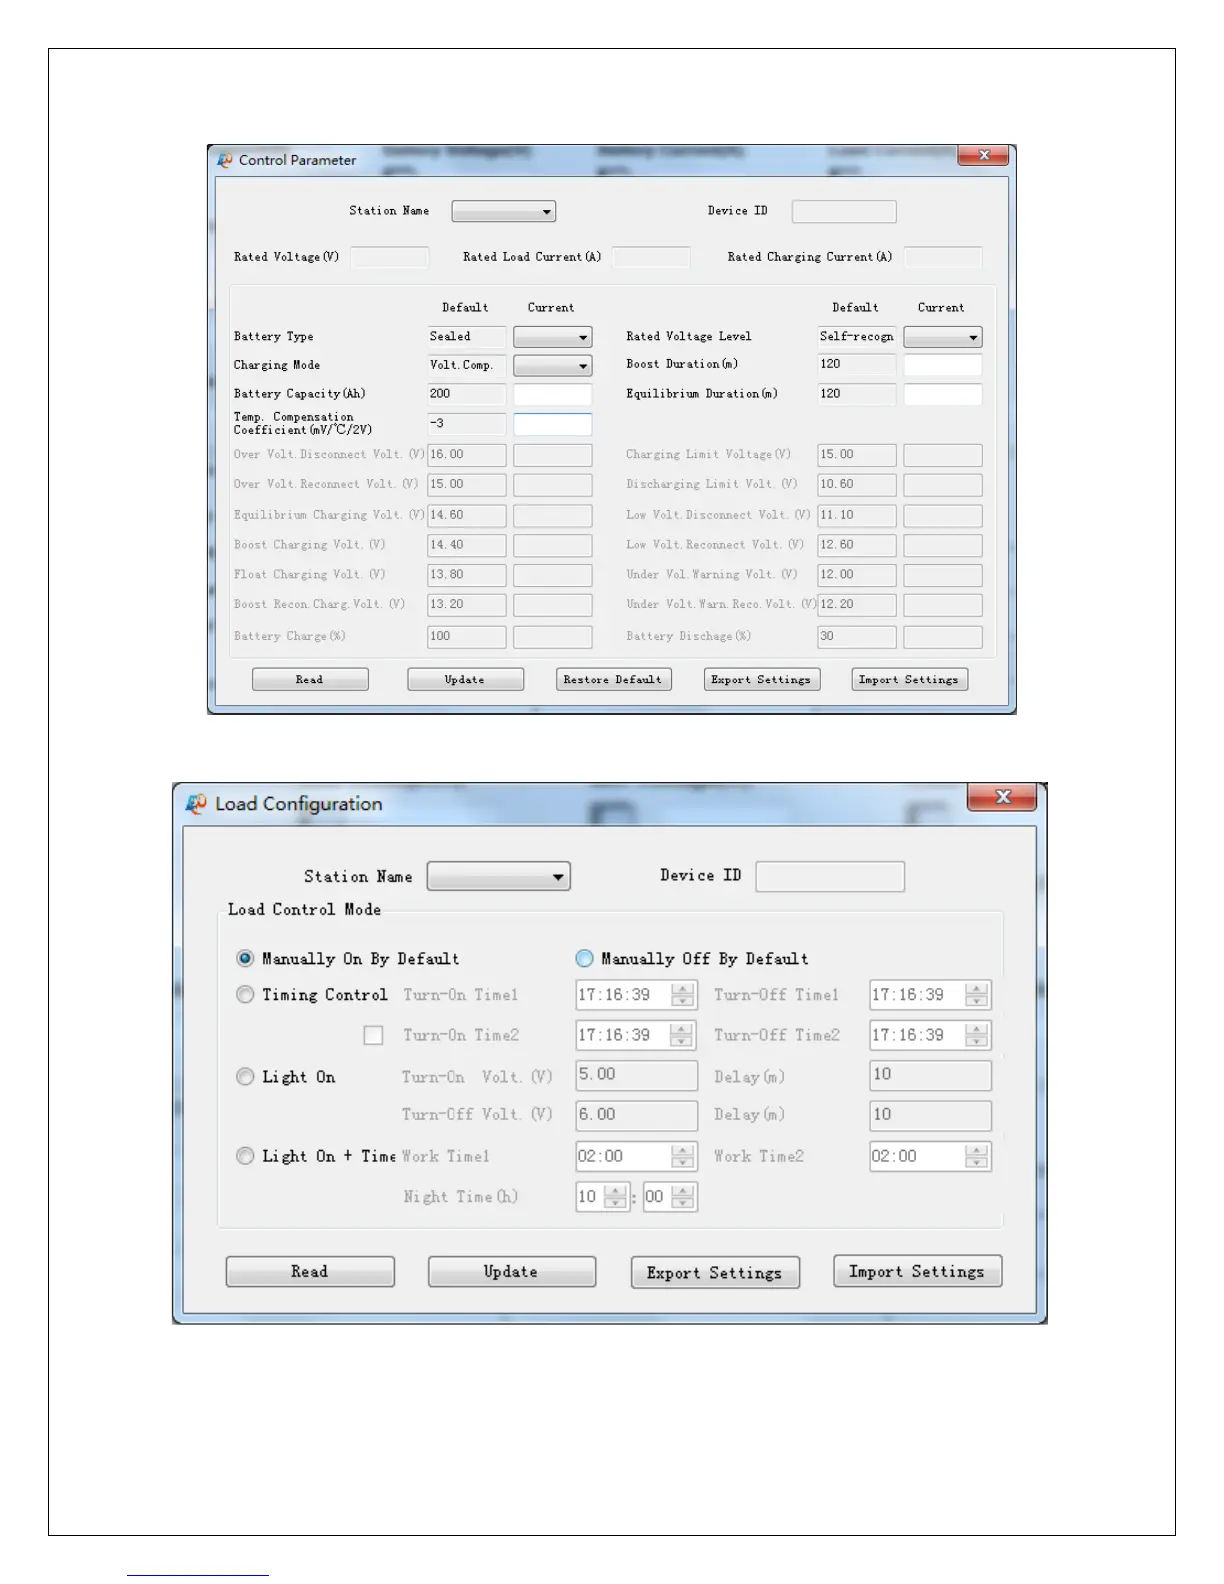Image resolution: width=1224 pixels, height=1584 pixels.
Task: Click Turn-On Time2 spinner arrows
Action: pyautogui.click(x=683, y=1035)
